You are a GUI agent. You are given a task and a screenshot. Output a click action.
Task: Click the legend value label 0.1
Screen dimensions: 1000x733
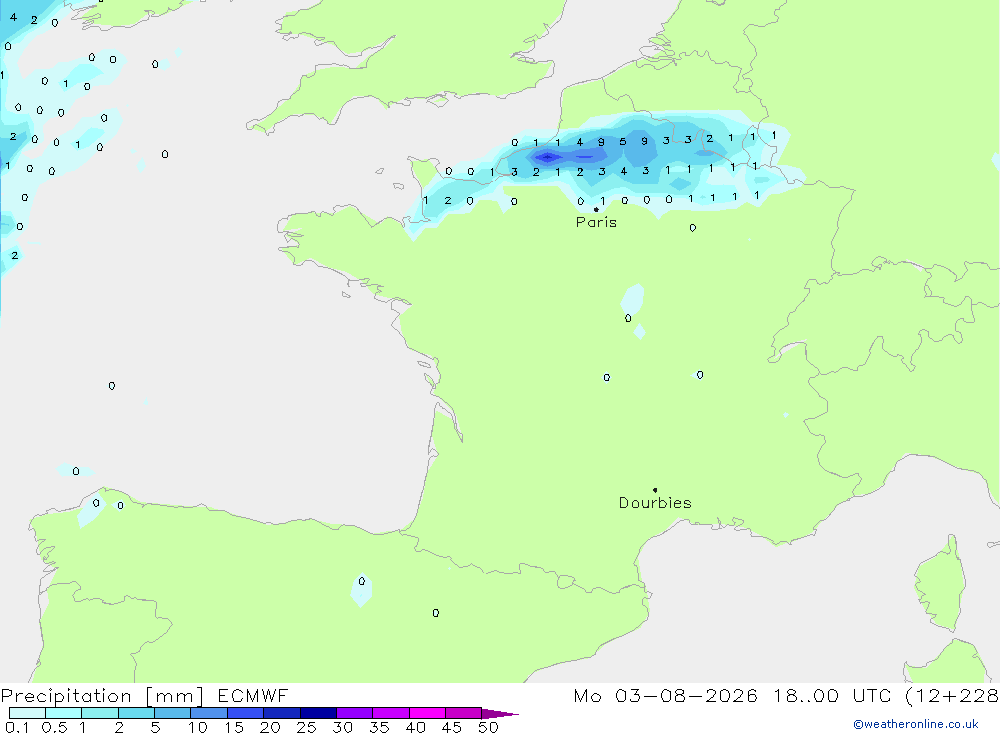pos(17,727)
